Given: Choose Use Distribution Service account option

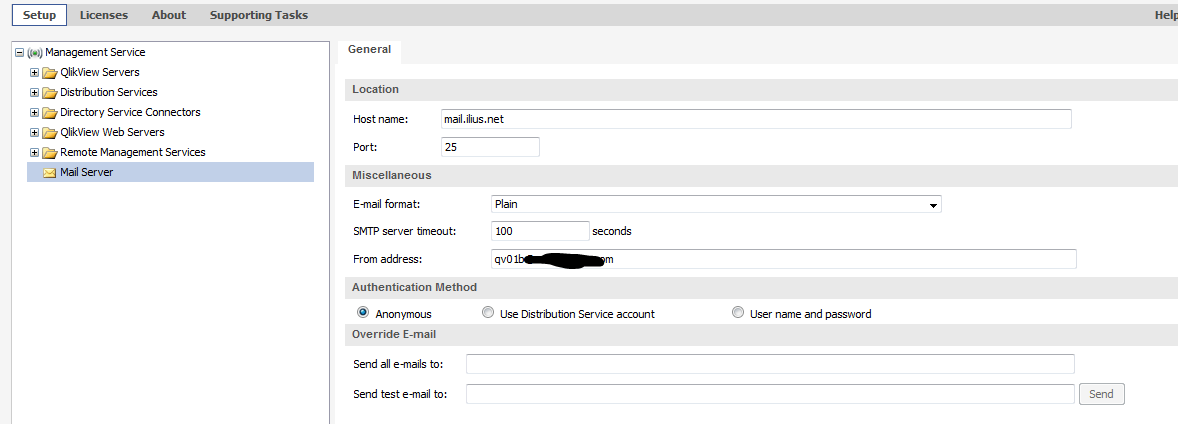Looking at the screenshot, I should point(488,313).
